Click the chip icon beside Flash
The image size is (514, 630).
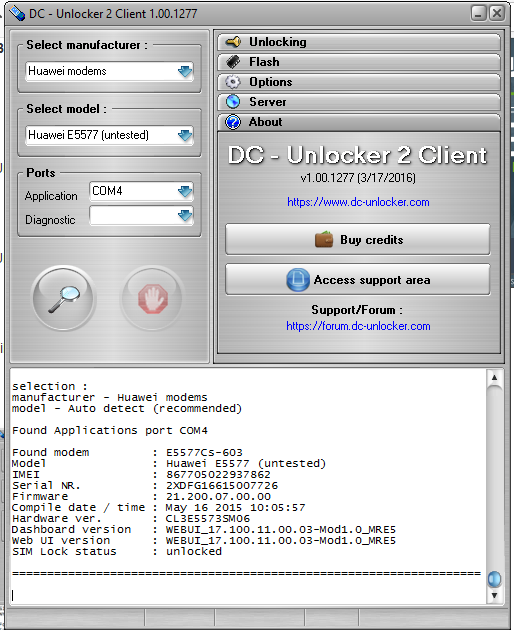tap(233, 62)
